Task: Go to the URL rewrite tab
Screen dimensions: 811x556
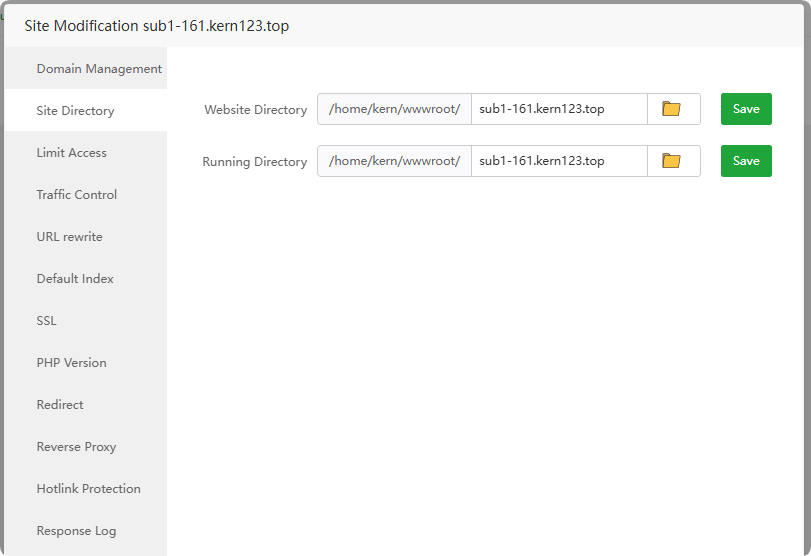Action: pyautogui.click(x=86, y=236)
